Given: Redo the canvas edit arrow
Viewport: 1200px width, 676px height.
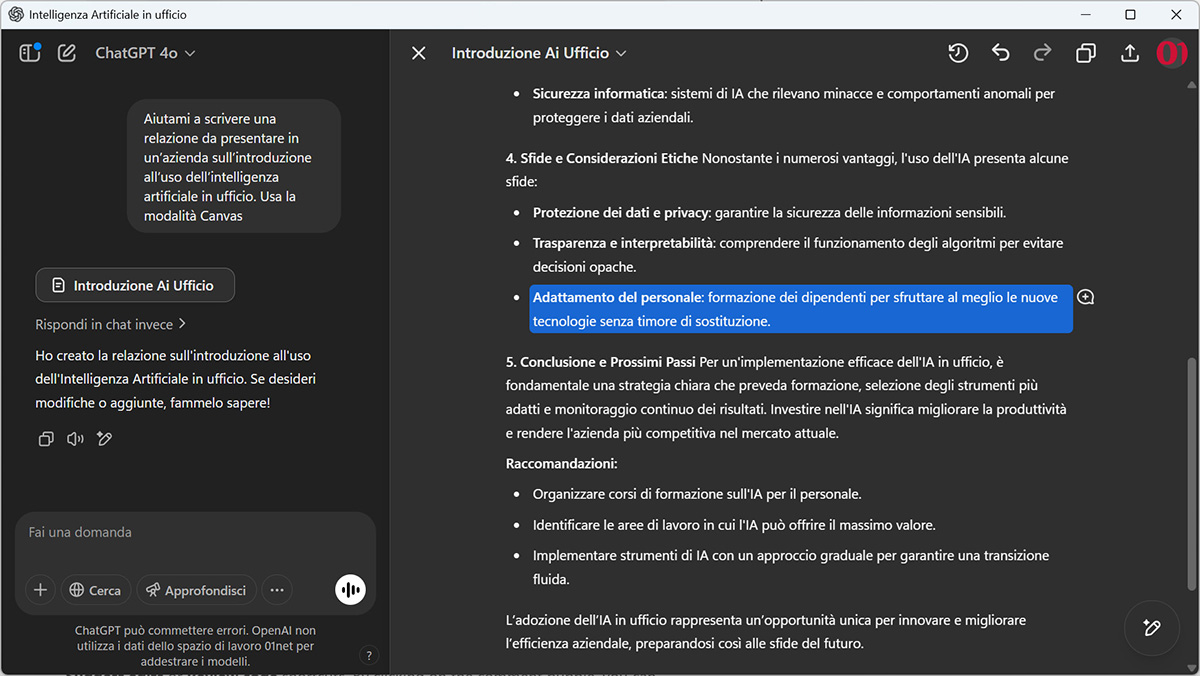Looking at the screenshot, I should (x=1043, y=53).
